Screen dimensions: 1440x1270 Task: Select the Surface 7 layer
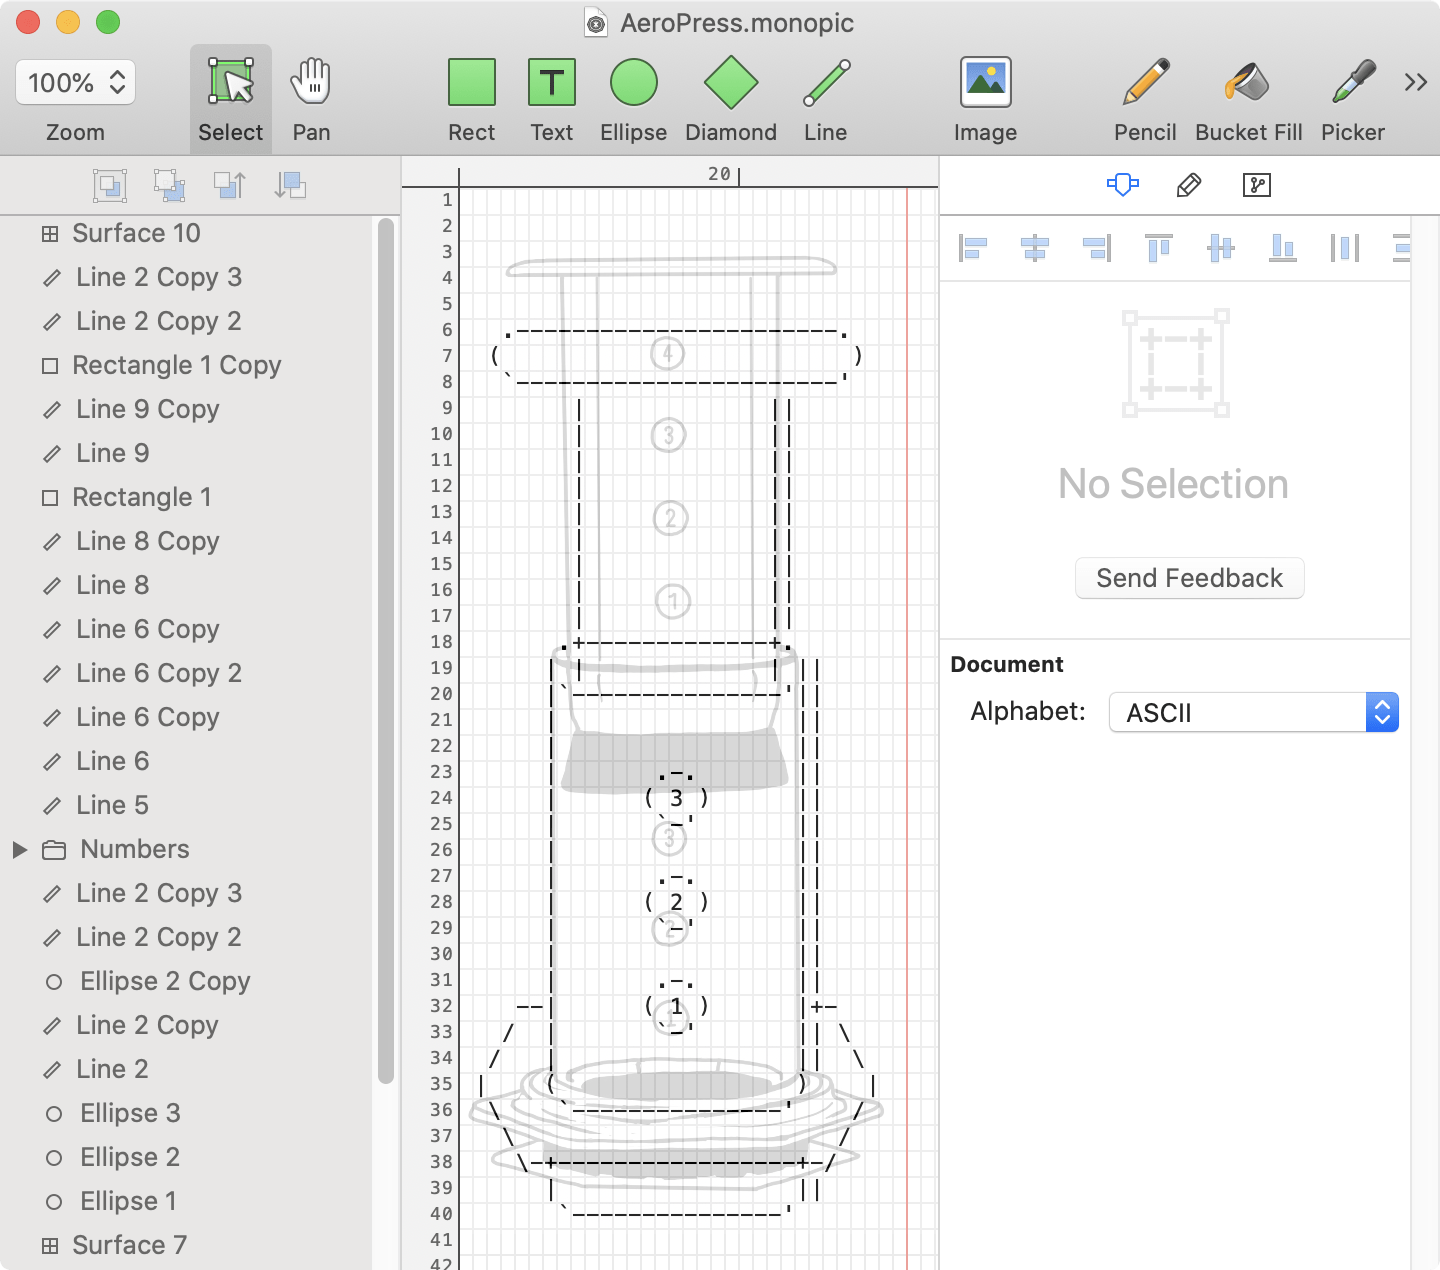click(187, 1245)
